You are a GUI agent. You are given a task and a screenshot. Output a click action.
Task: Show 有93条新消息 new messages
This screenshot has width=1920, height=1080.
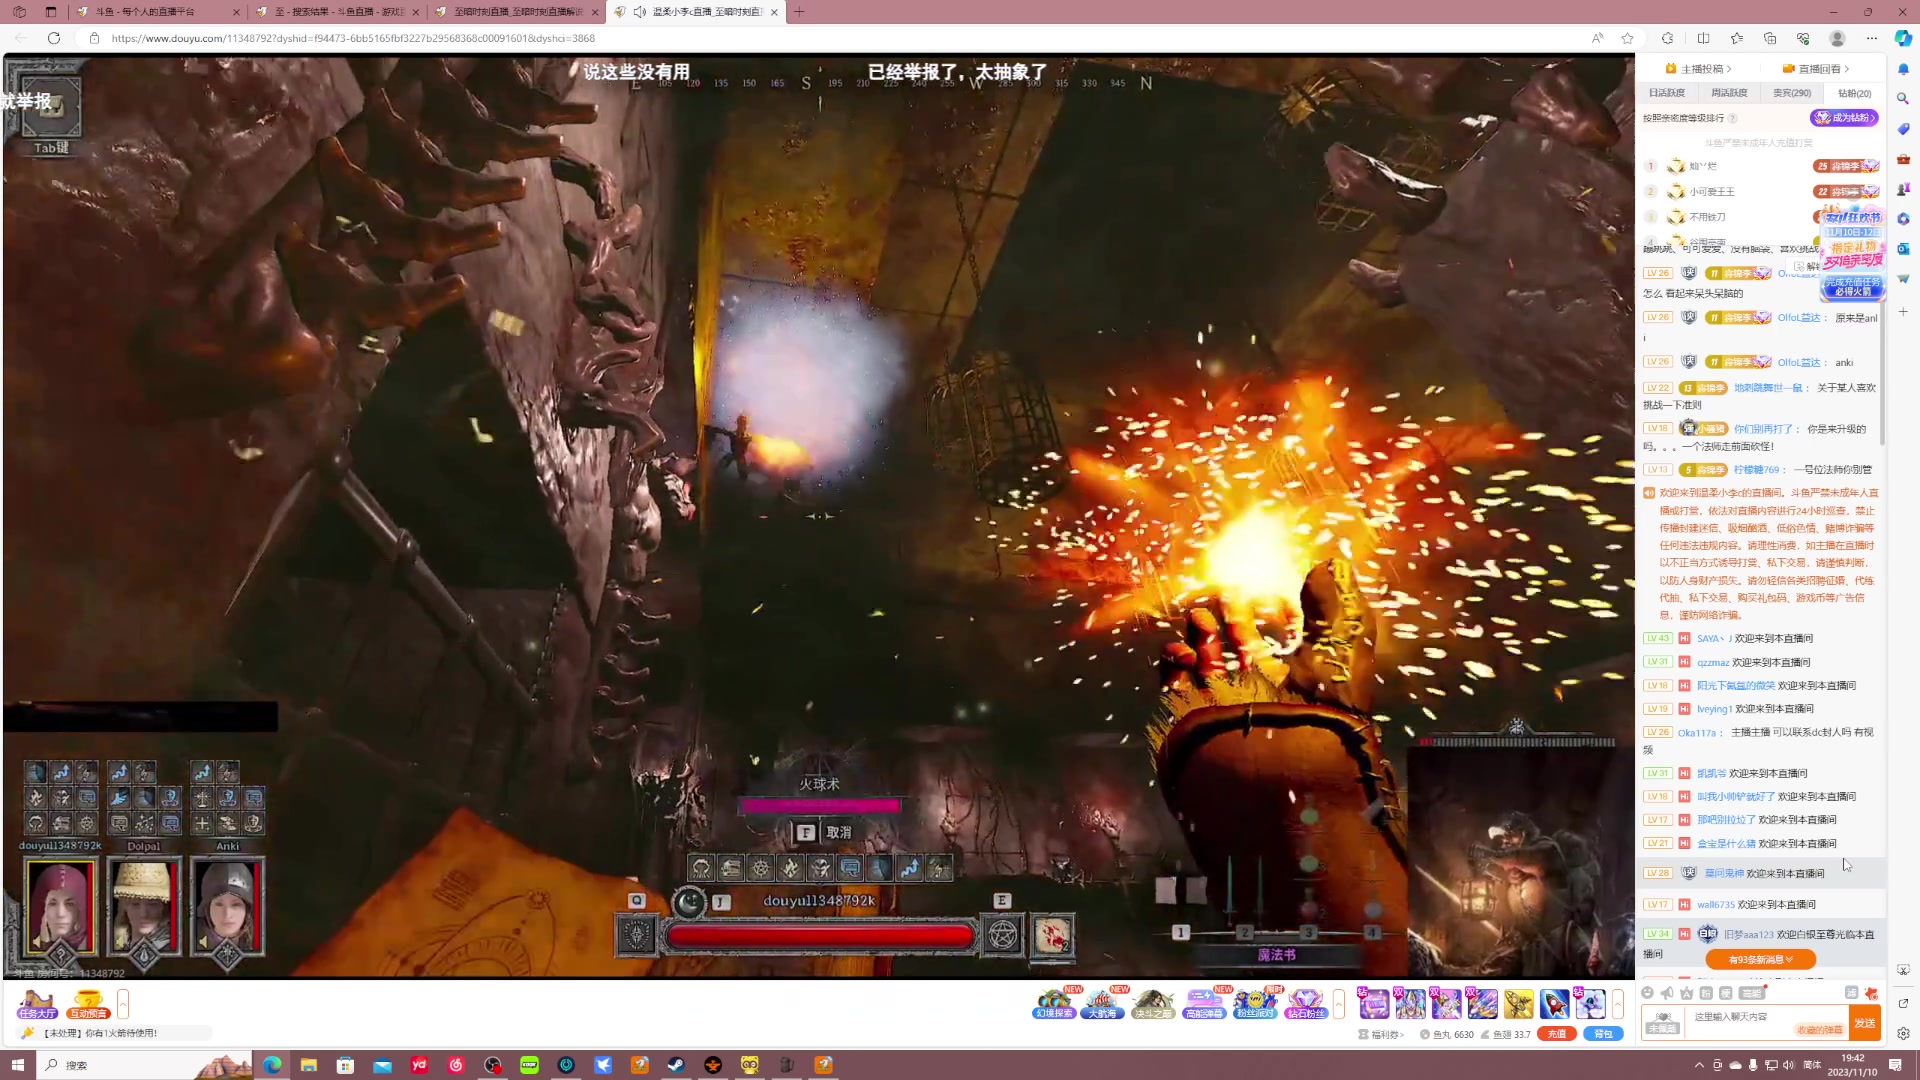click(1760, 959)
